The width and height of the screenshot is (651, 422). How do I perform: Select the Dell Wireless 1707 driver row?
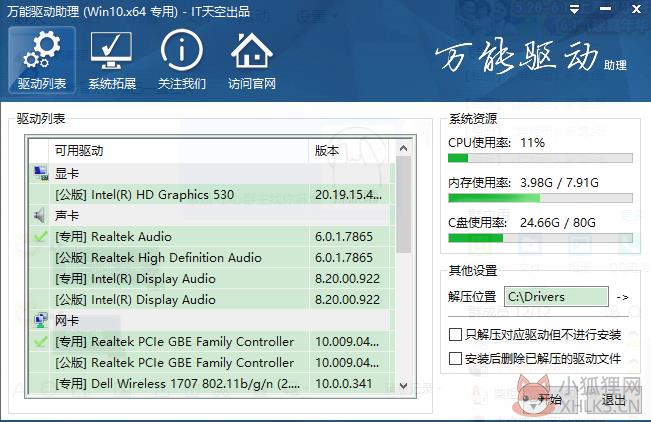click(x=212, y=383)
